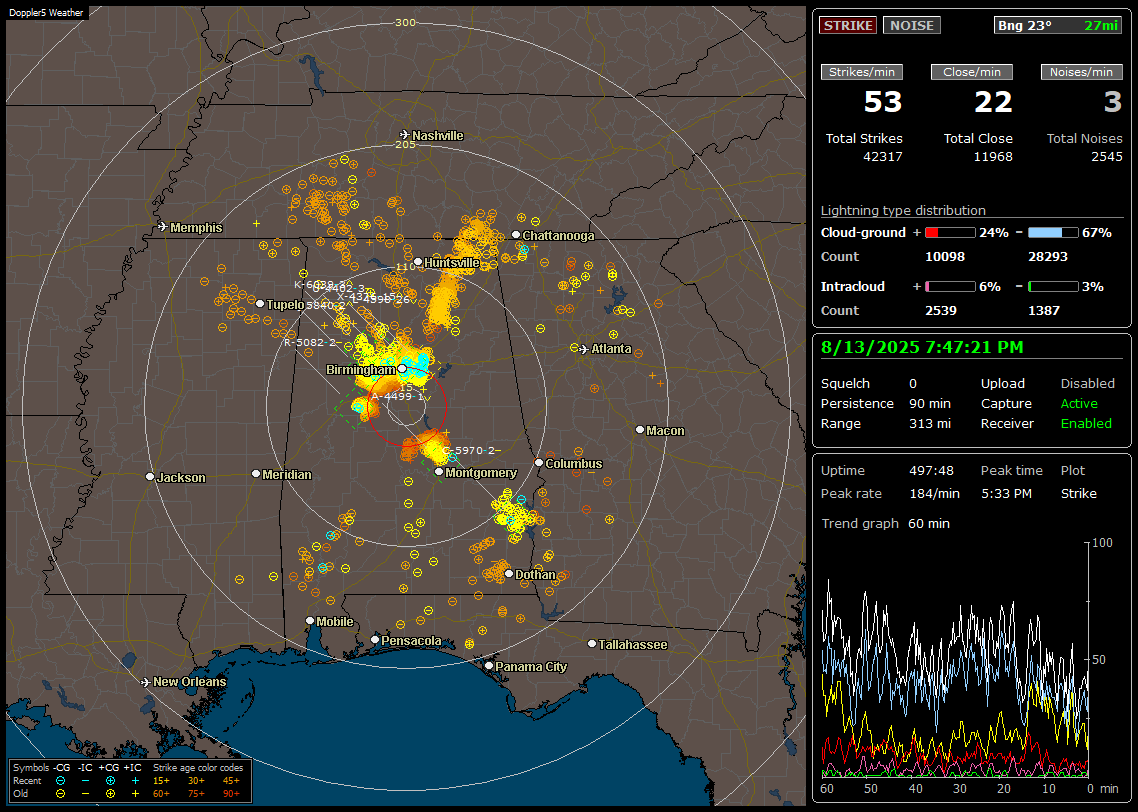The image size is (1138, 812).
Task: Click the 8/13/2025 7:47:21 PM timestamp
Action: [x=922, y=348]
